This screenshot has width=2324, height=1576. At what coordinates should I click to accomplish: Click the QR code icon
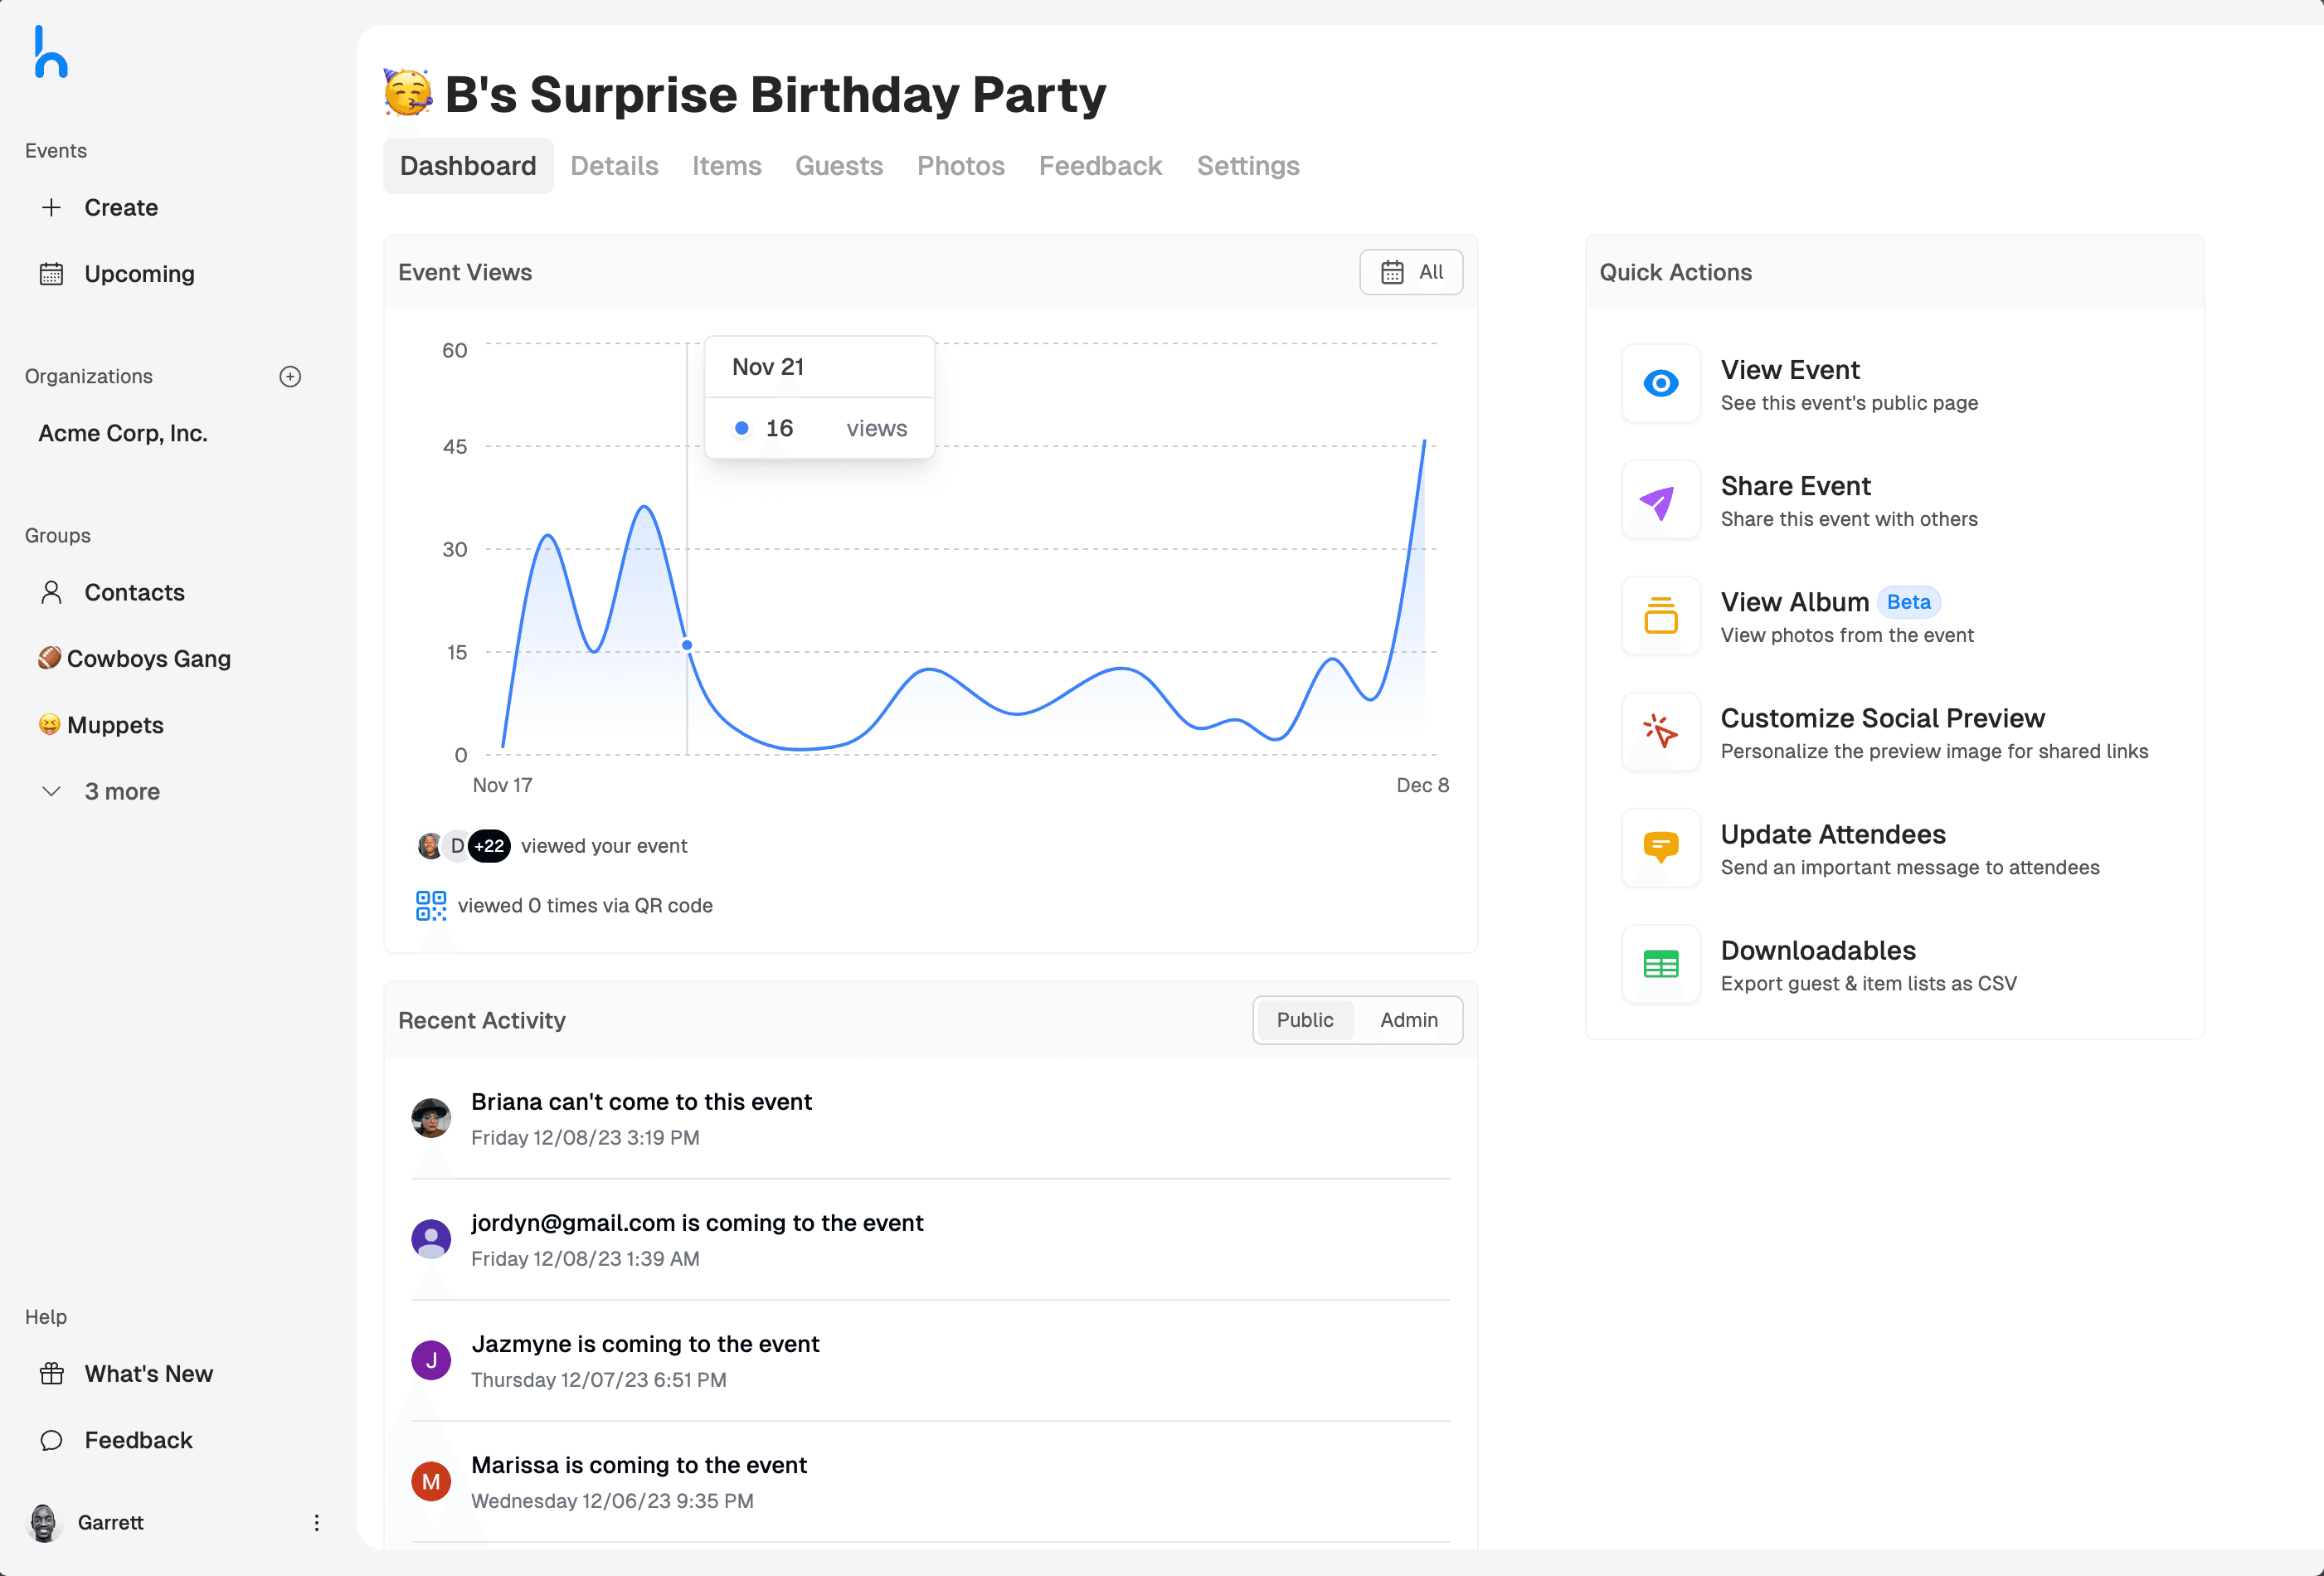tap(431, 906)
